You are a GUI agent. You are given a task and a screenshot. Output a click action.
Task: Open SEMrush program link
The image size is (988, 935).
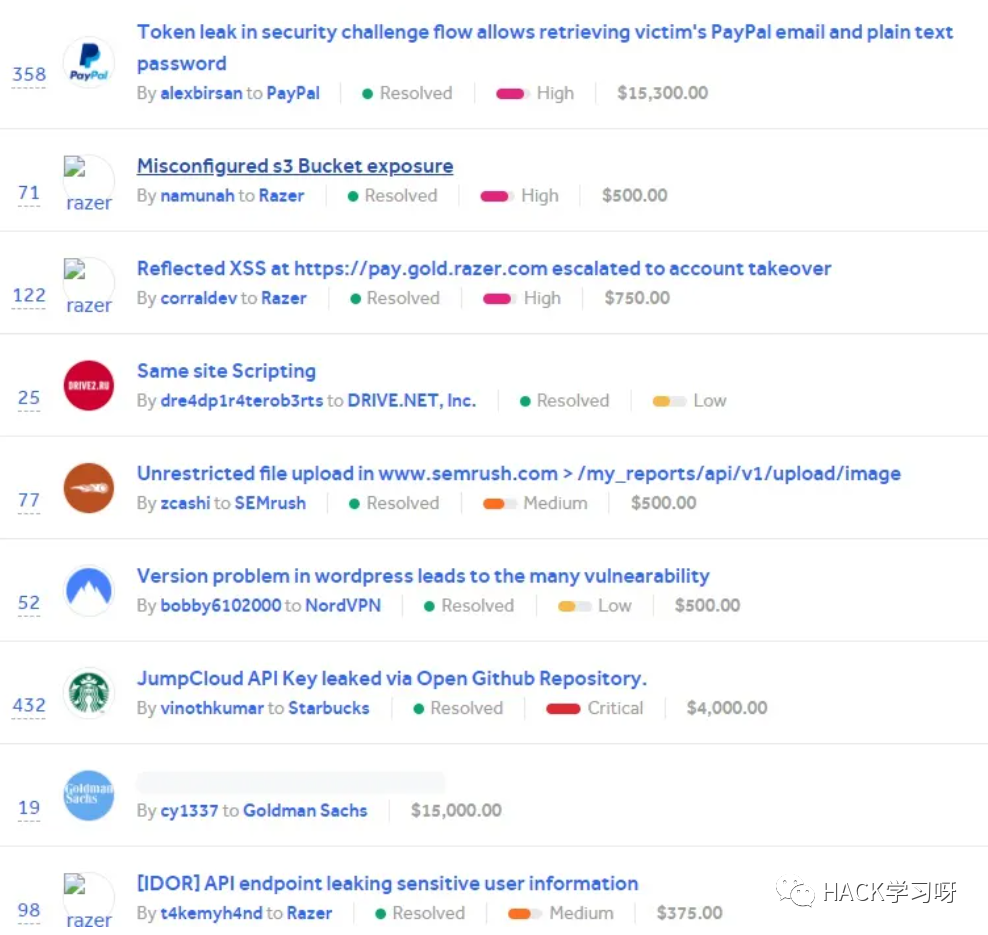(270, 503)
